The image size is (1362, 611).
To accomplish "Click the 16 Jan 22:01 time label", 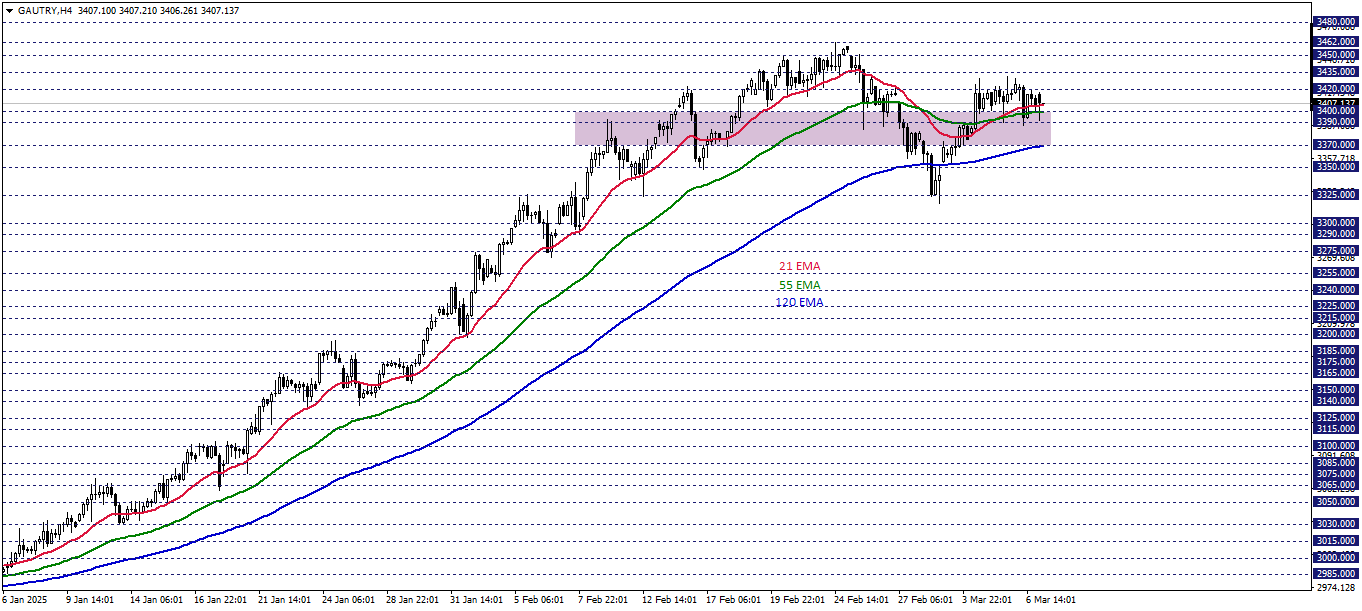I will 221,600.
